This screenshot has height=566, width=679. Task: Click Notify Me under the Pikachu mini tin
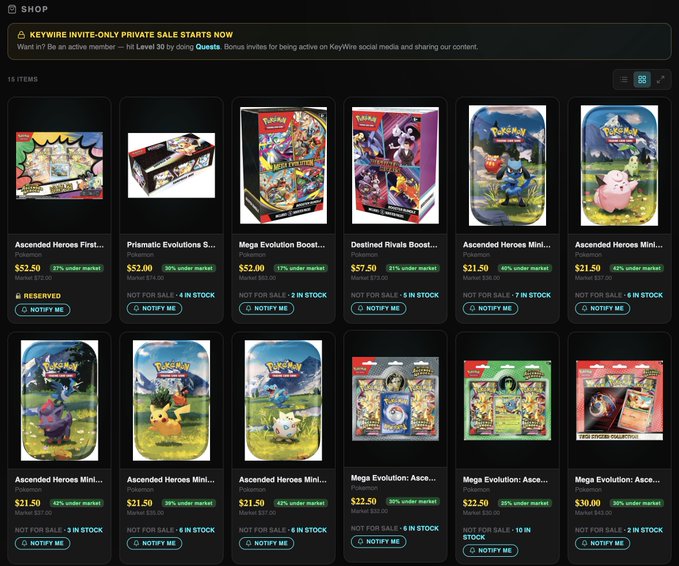pos(155,543)
